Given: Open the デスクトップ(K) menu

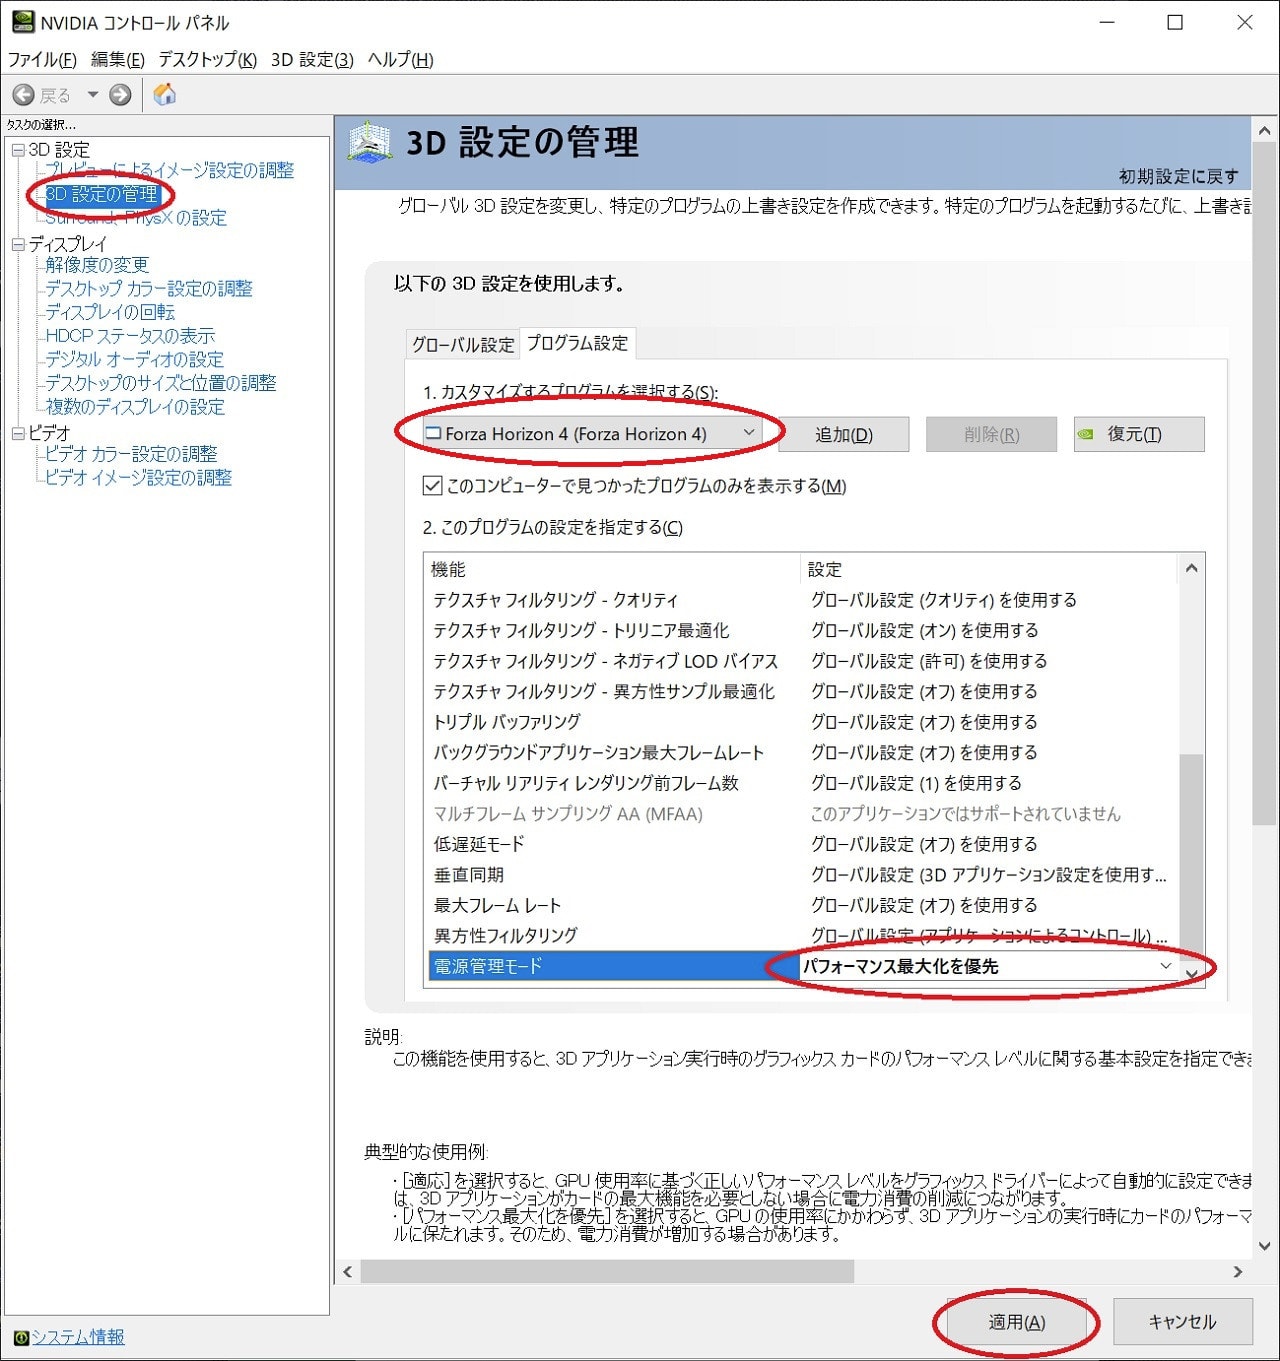Looking at the screenshot, I should (x=207, y=60).
